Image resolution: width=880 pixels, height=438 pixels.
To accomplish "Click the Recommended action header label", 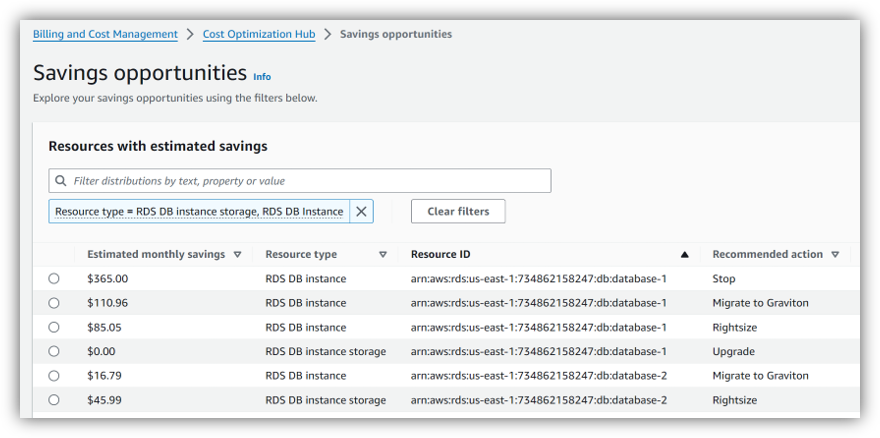I will pyautogui.click(x=768, y=254).
